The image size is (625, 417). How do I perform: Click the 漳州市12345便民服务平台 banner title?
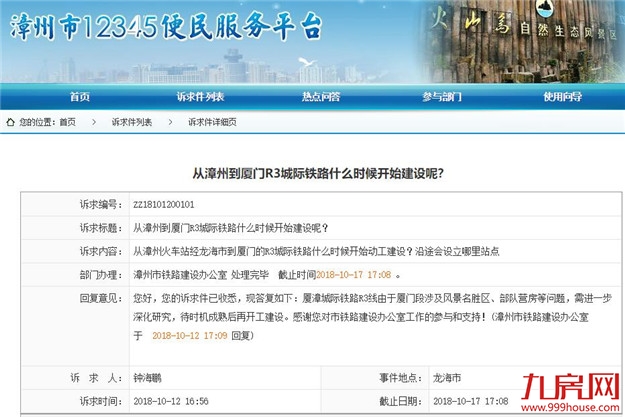coord(166,27)
